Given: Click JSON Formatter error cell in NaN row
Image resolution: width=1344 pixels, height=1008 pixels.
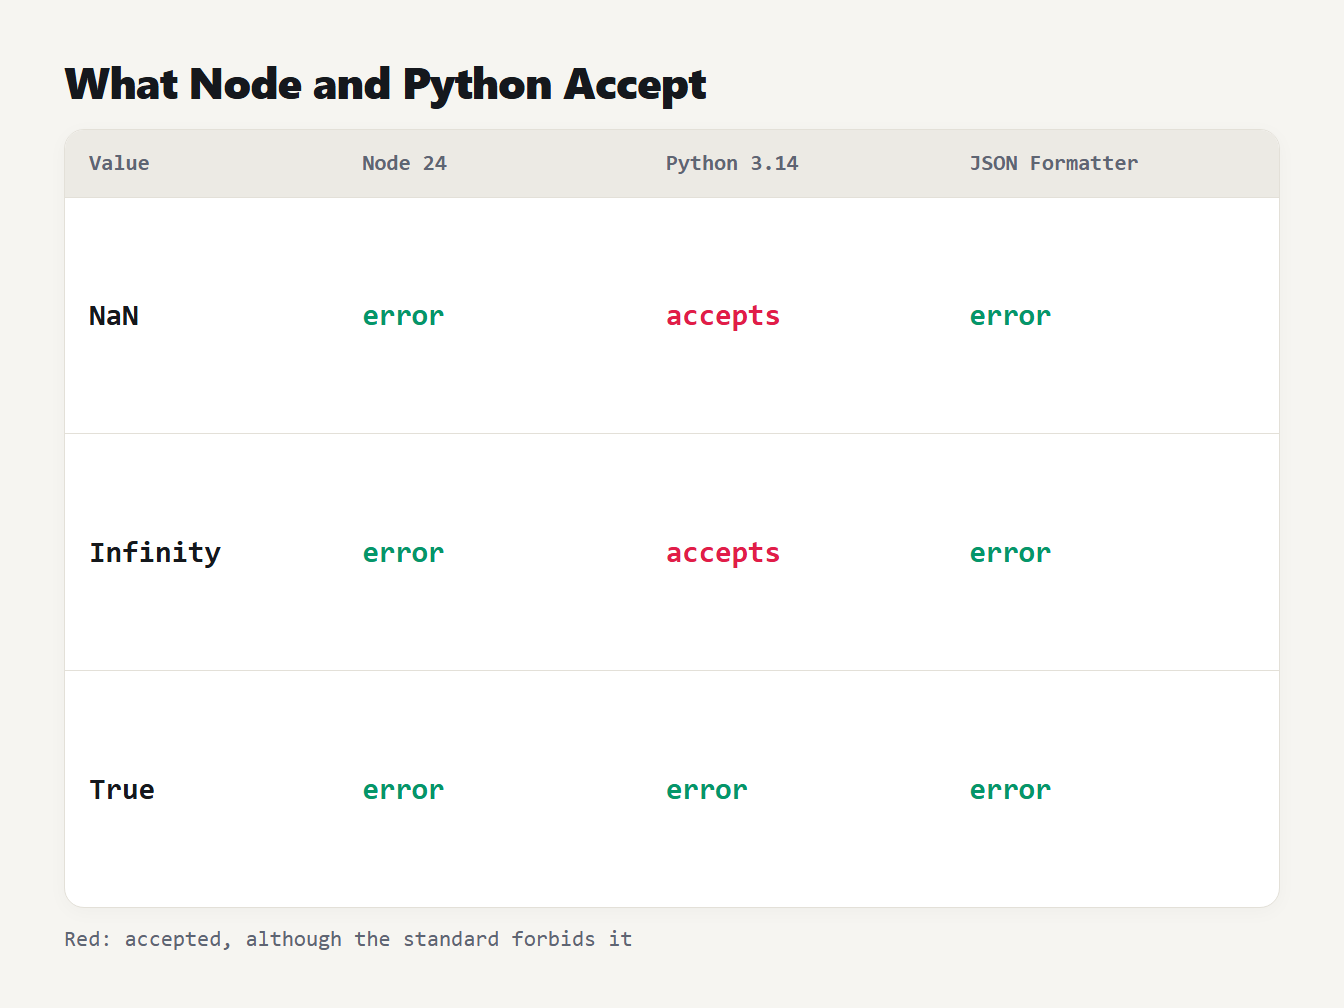Looking at the screenshot, I should (x=1010, y=316).
